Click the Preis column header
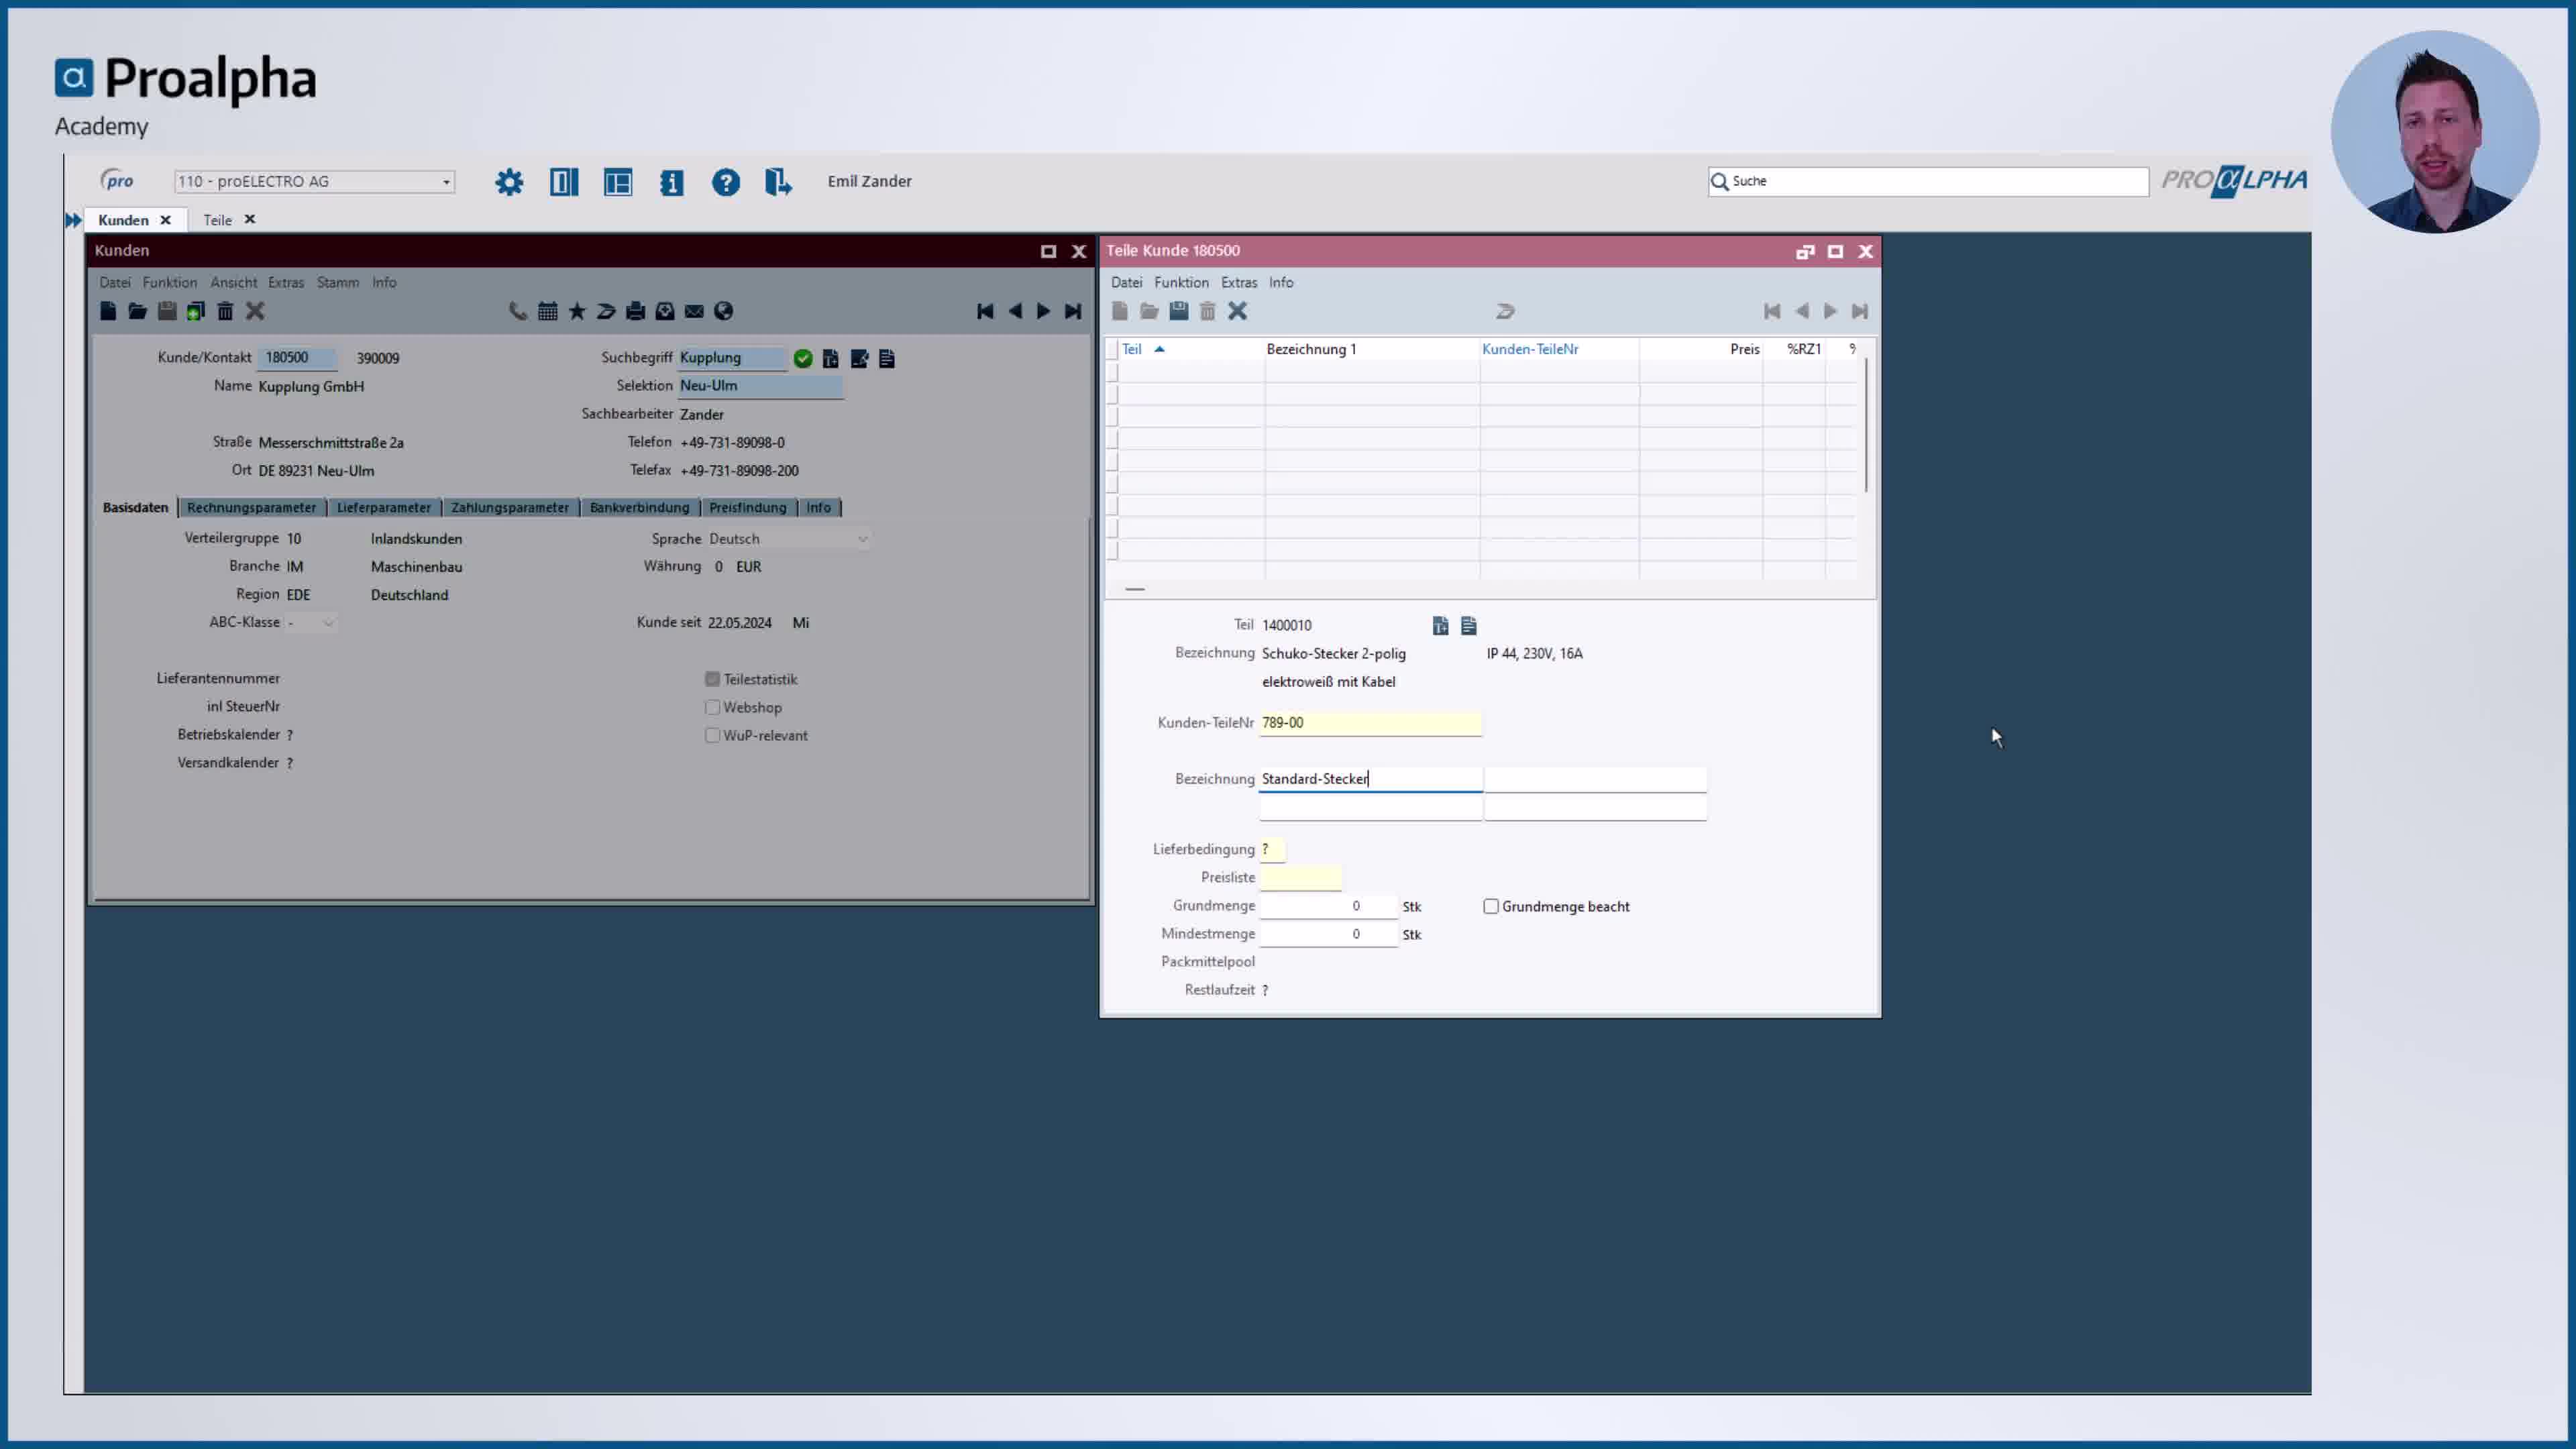The width and height of the screenshot is (2576, 1449). [1744, 349]
